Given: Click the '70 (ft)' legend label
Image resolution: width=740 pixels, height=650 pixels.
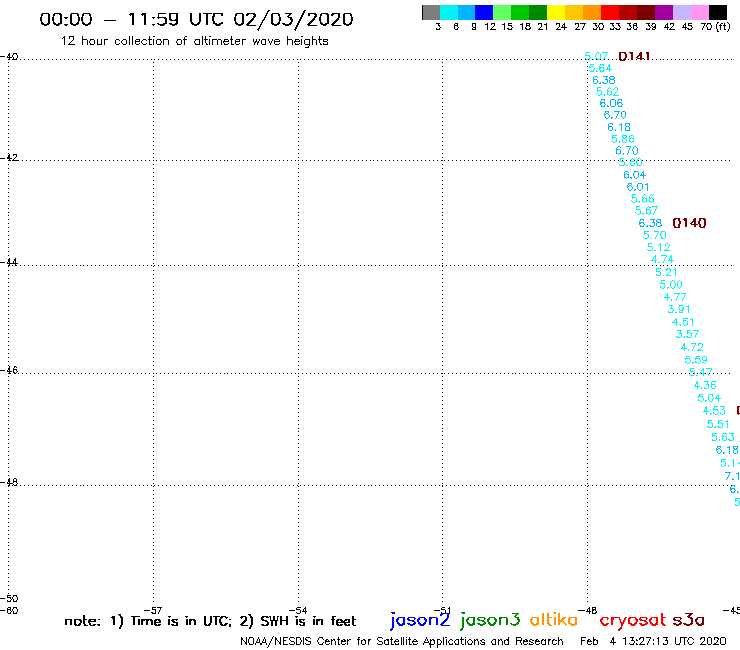Looking at the screenshot, I should click(x=715, y=26).
